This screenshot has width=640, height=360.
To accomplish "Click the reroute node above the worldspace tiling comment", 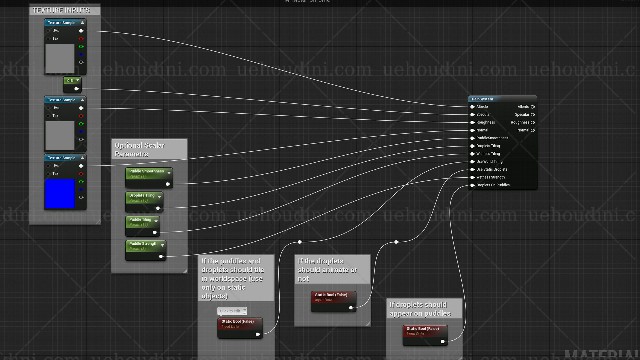I will pos(300,242).
